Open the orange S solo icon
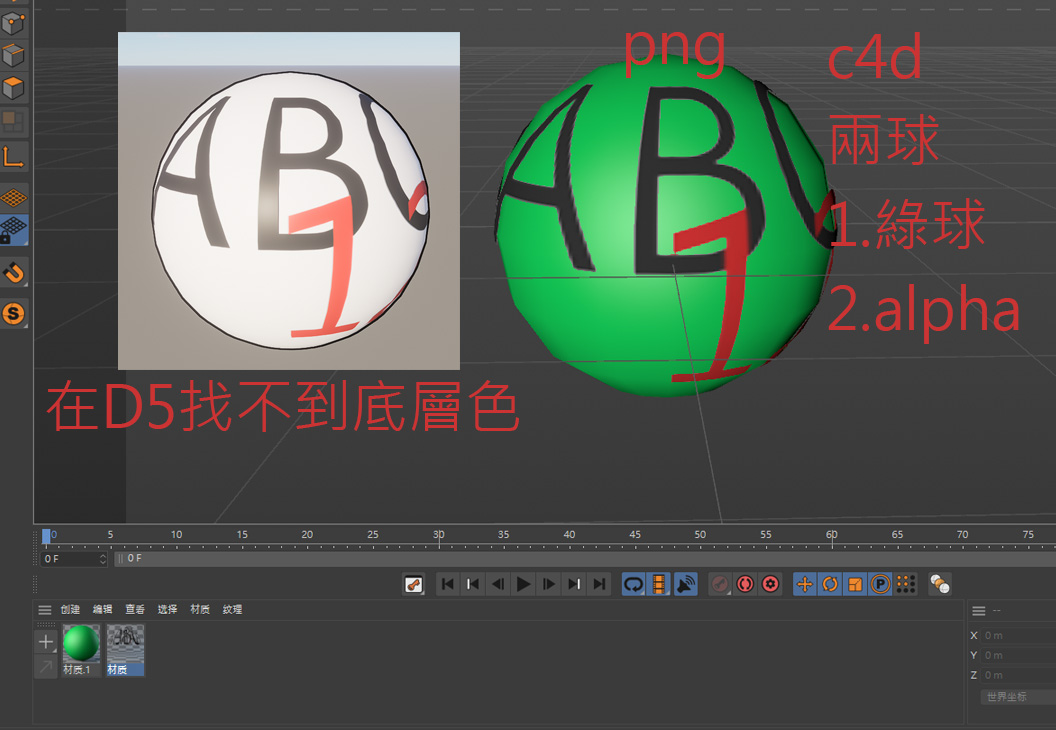The height and width of the screenshot is (730, 1056). (15, 315)
